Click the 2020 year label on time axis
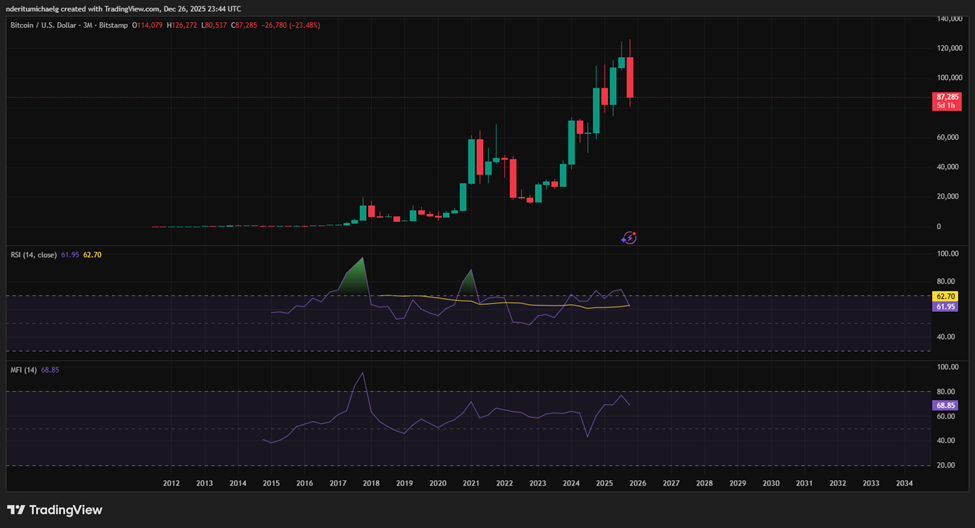The height and width of the screenshot is (528, 975). pos(438,483)
